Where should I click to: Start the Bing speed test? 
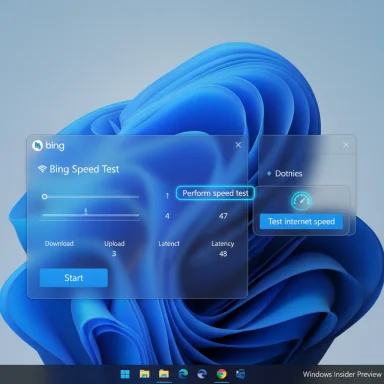tap(74, 278)
